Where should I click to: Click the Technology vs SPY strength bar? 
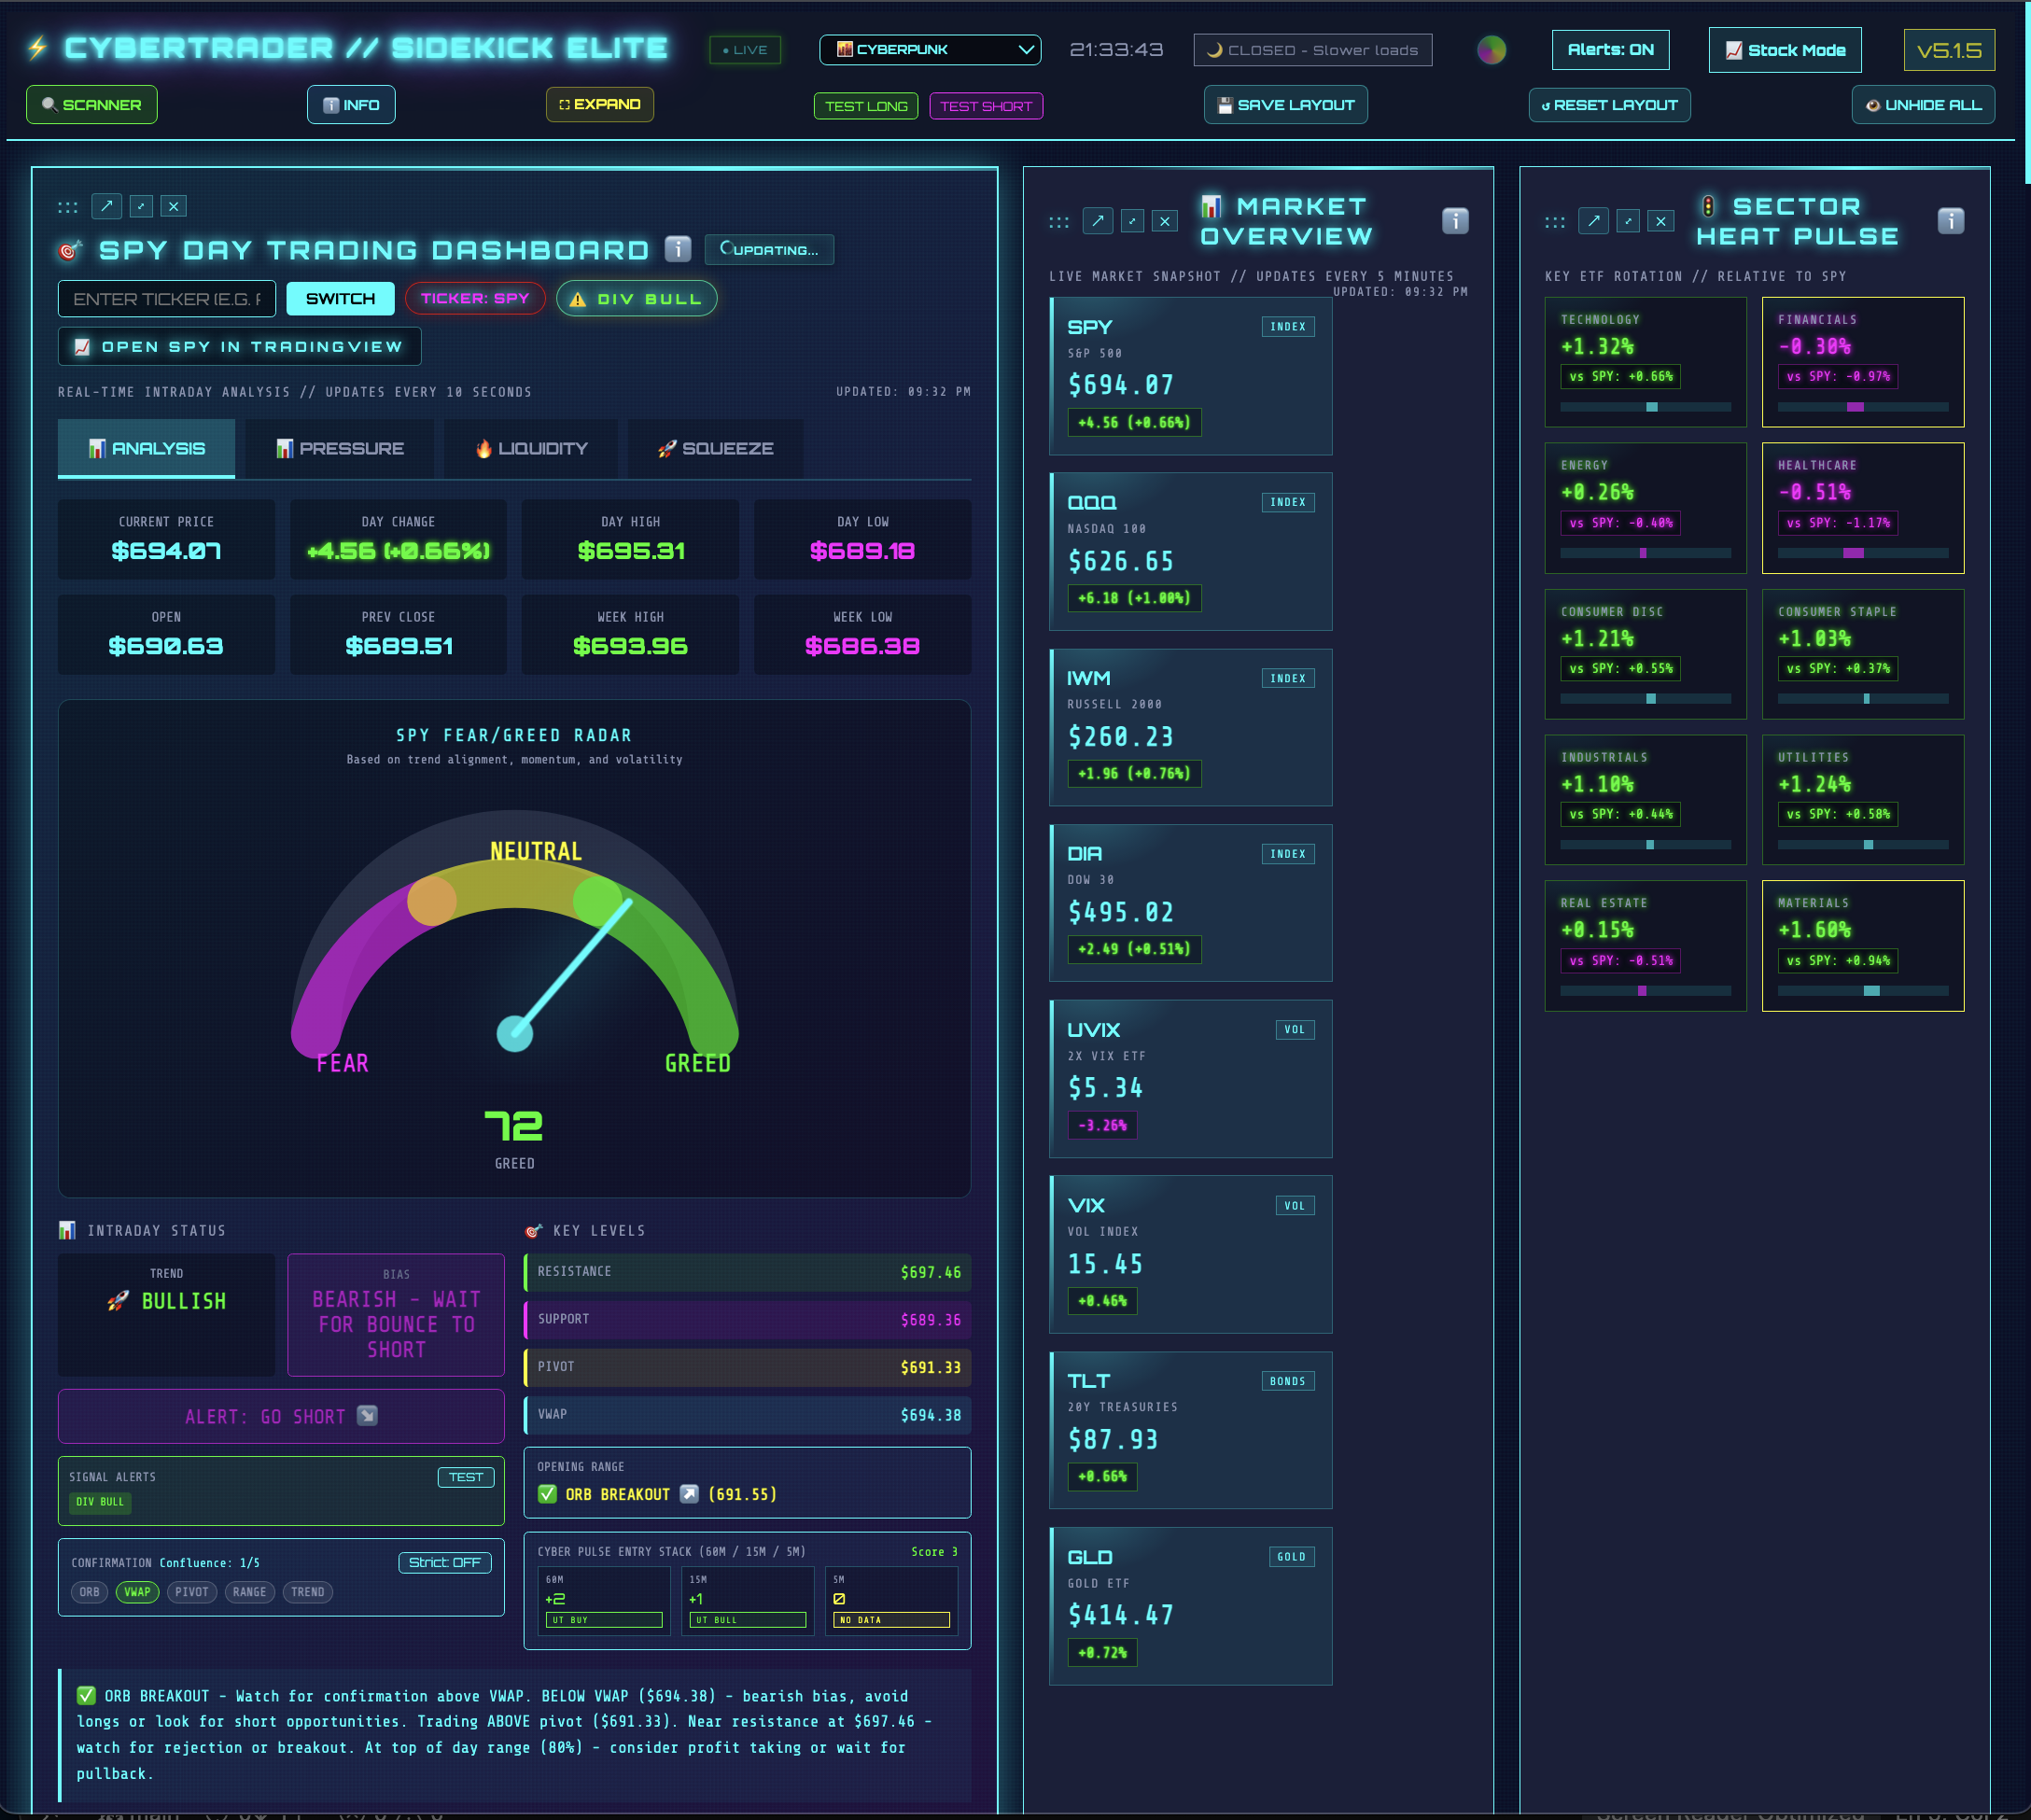[1646, 407]
